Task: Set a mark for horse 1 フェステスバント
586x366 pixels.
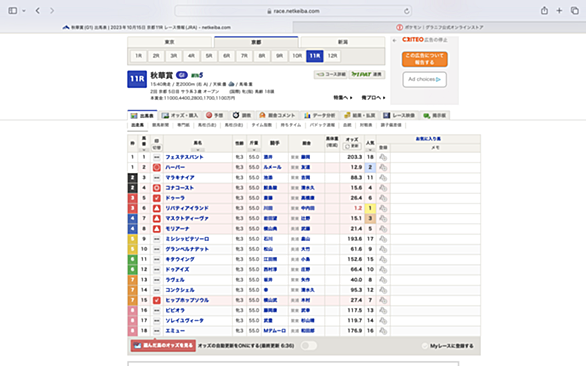Action: coord(157,157)
